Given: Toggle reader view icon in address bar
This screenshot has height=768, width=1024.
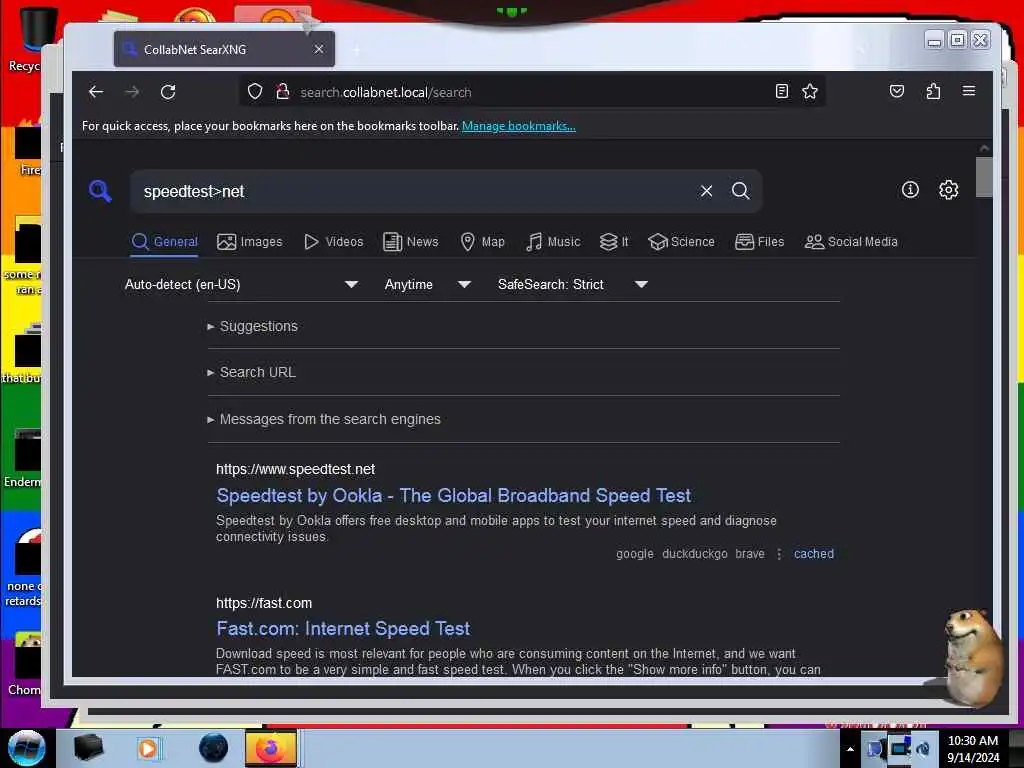Looking at the screenshot, I should (782, 92).
